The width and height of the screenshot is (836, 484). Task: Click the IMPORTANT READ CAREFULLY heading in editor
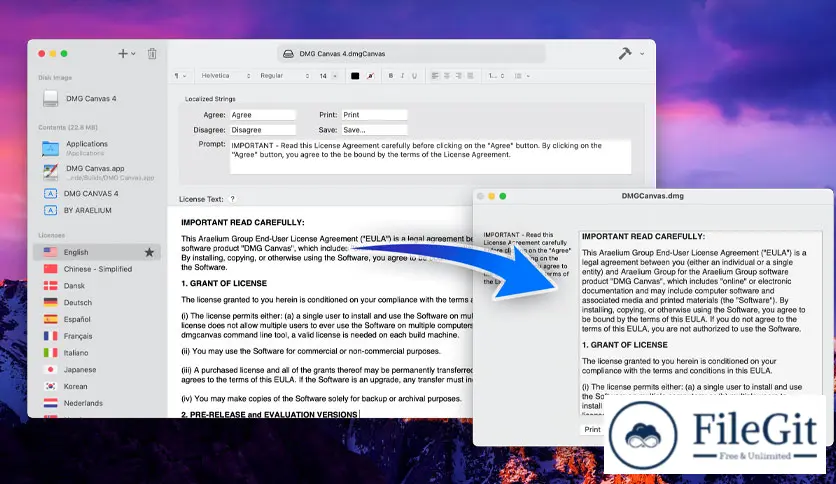243,222
